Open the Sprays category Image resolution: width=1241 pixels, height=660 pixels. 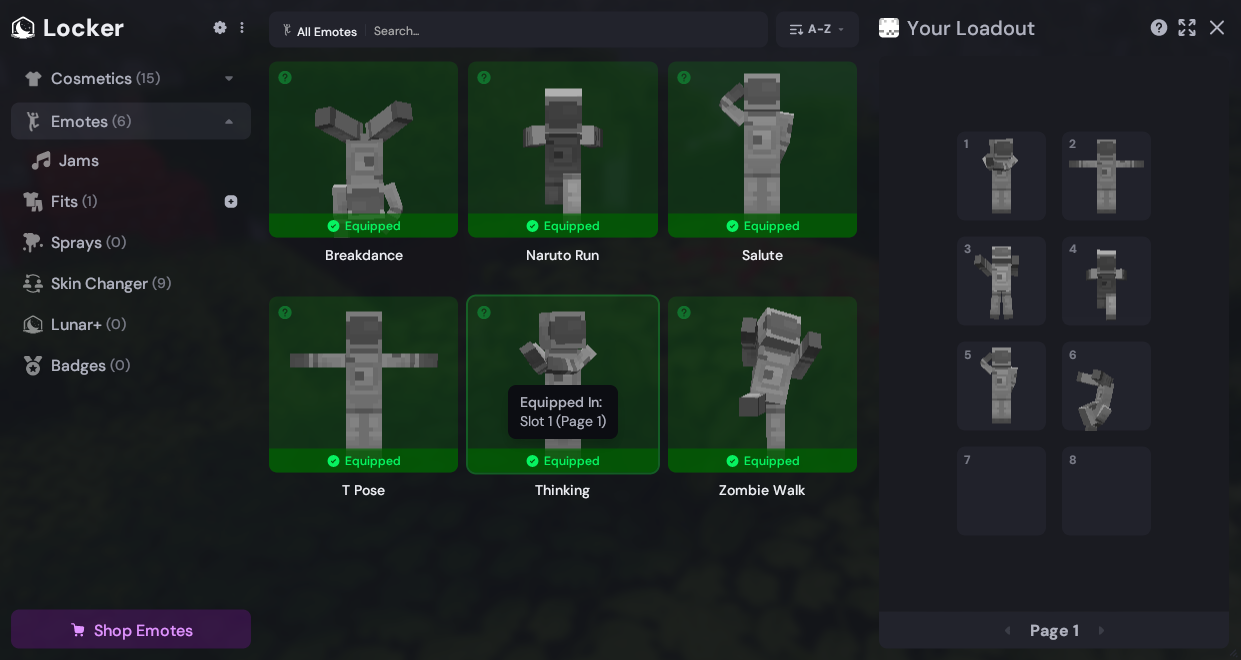(131, 243)
